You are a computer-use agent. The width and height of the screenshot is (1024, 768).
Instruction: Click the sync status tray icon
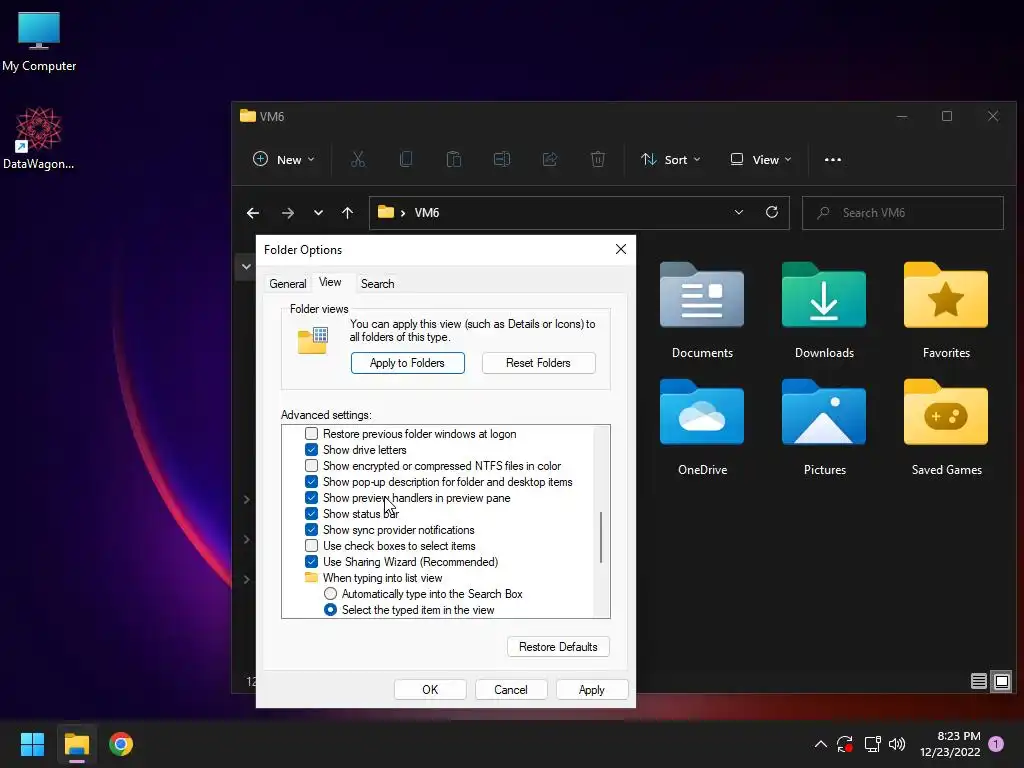click(x=844, y=744)
